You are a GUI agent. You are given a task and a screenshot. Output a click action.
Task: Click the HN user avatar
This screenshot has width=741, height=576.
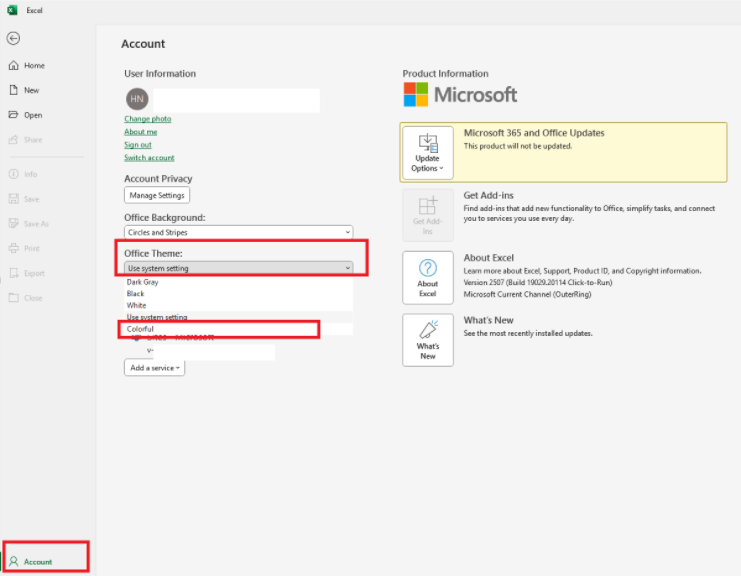[x=137, y=99]
